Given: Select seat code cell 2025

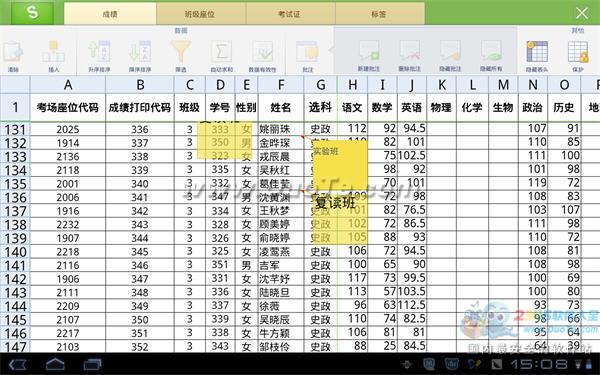Looking at the screenshot, I should click(x=68, y=129).
